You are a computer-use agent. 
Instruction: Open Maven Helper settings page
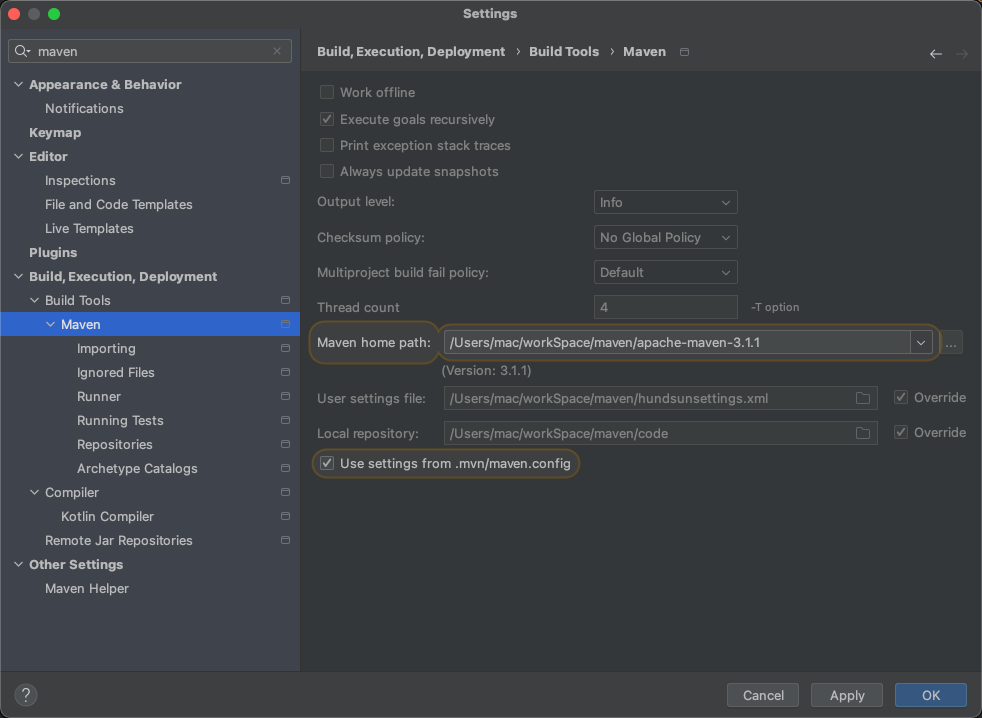[x=87, y=589]
